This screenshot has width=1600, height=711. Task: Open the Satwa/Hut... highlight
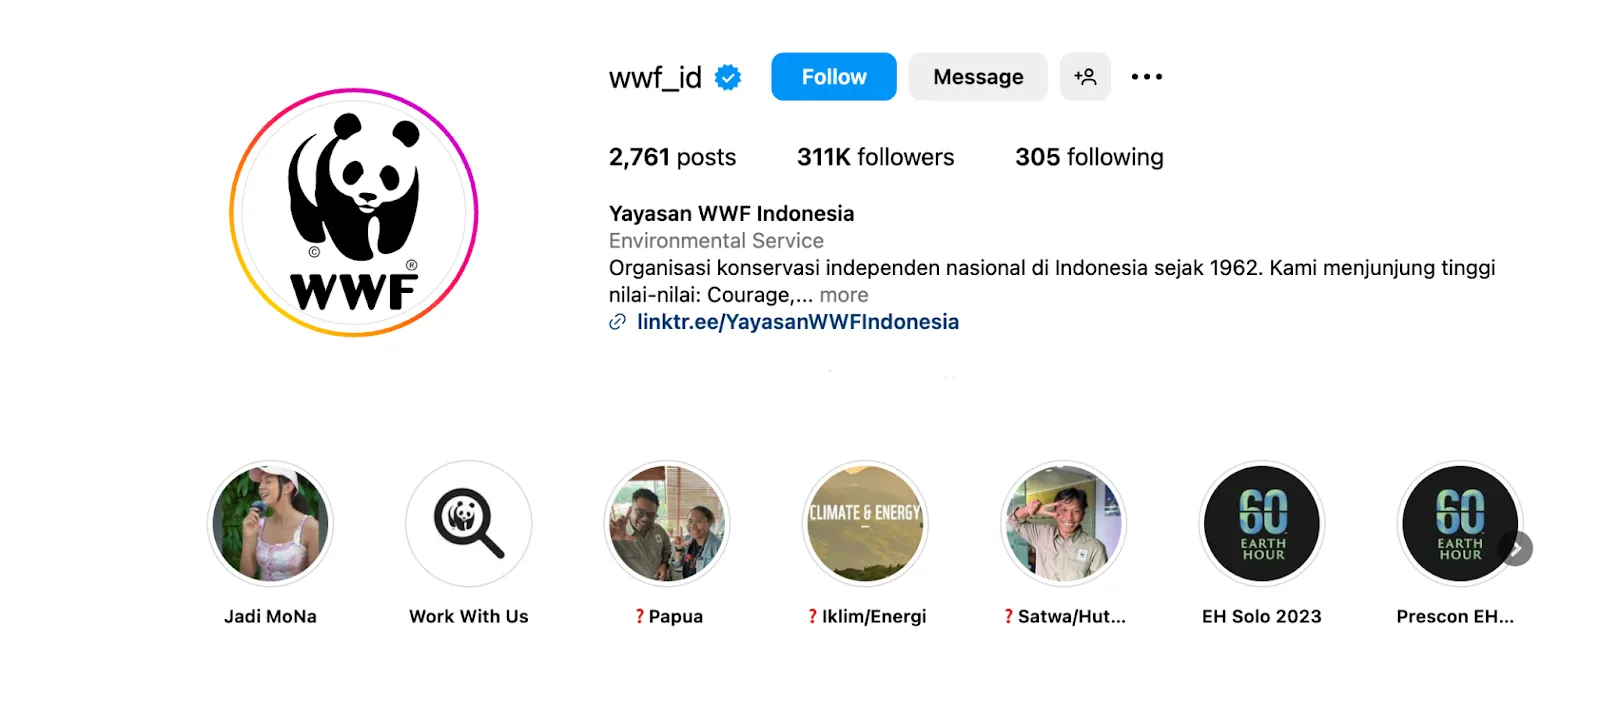pos(1064,523)
